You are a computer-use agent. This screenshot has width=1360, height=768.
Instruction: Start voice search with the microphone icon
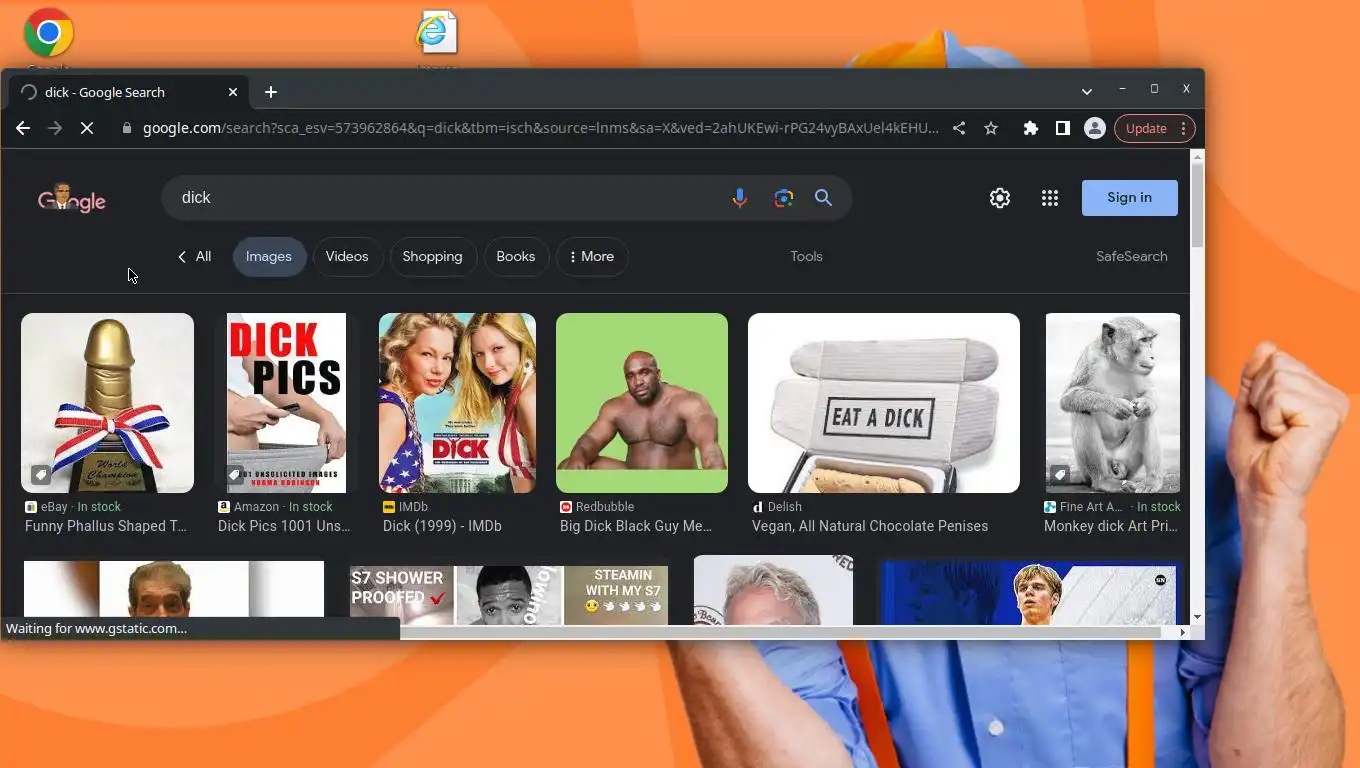(740, 198)
